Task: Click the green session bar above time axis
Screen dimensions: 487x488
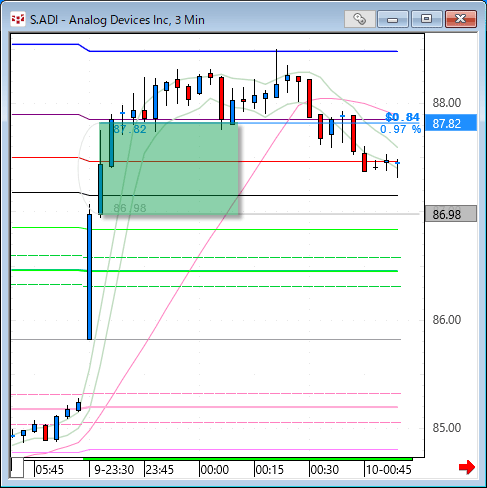Action: tap(247, 459)
